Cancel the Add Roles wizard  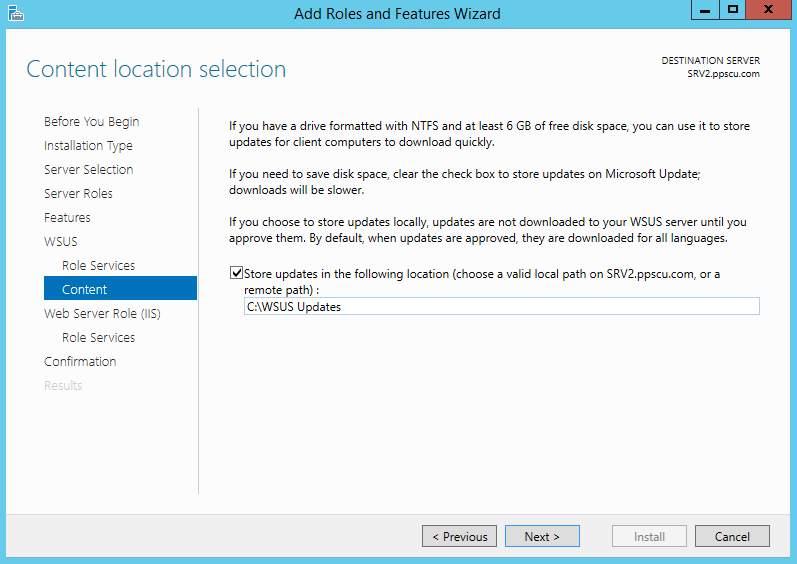pyautogui.click(x=732, y=537)
